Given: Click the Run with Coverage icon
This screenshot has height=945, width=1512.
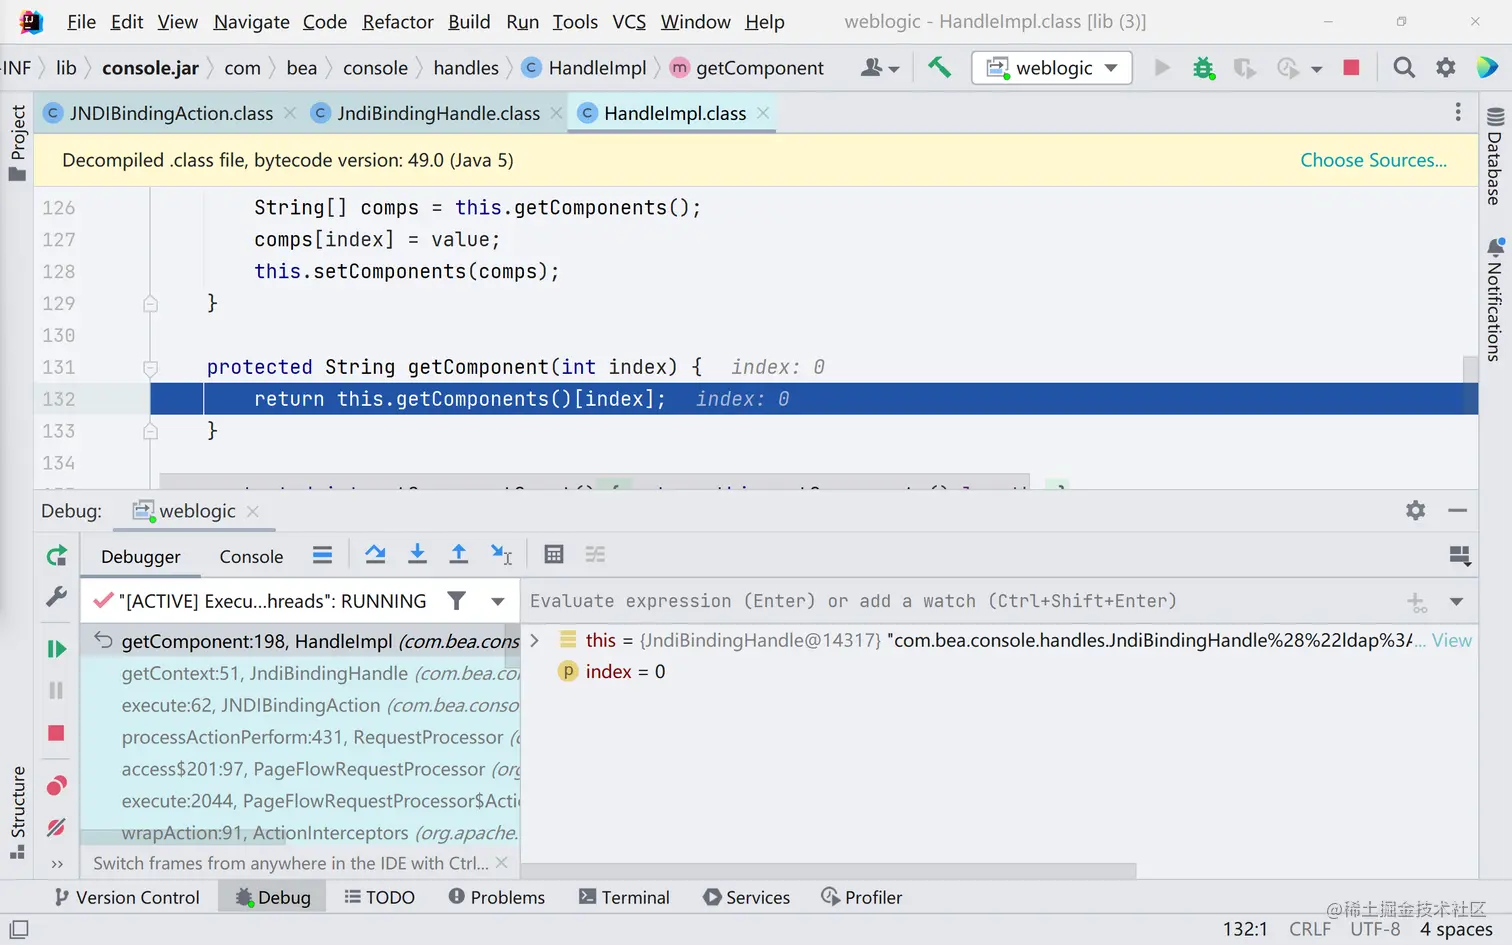Looking at the screenshot, I should click(1244, 67).
